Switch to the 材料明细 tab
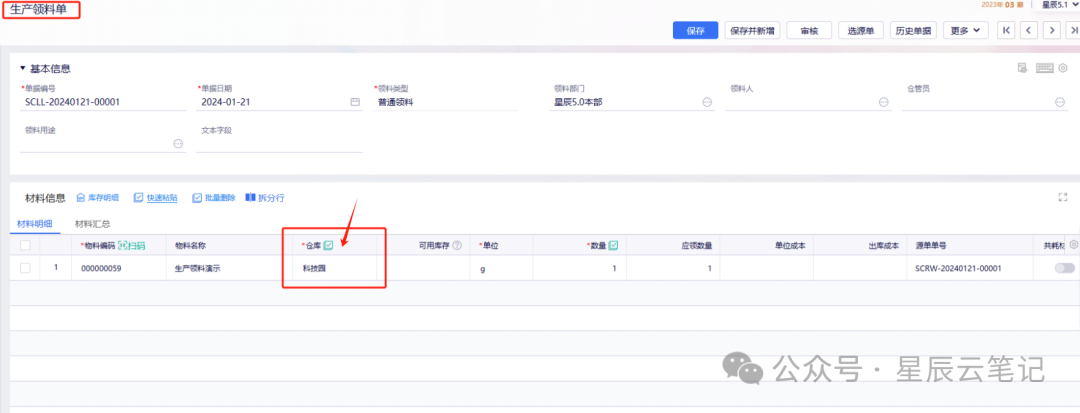 click(x=34, y=224)
